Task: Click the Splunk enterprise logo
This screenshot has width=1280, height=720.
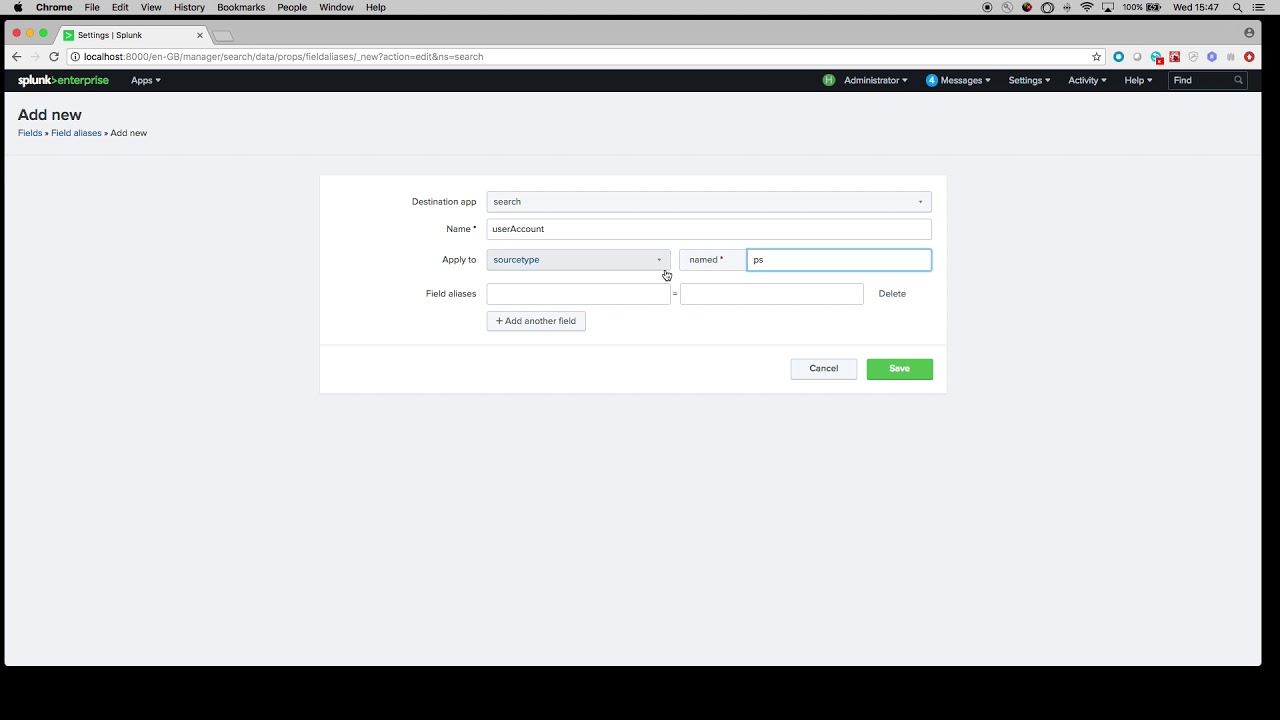Action: click(x=63, y=80)
